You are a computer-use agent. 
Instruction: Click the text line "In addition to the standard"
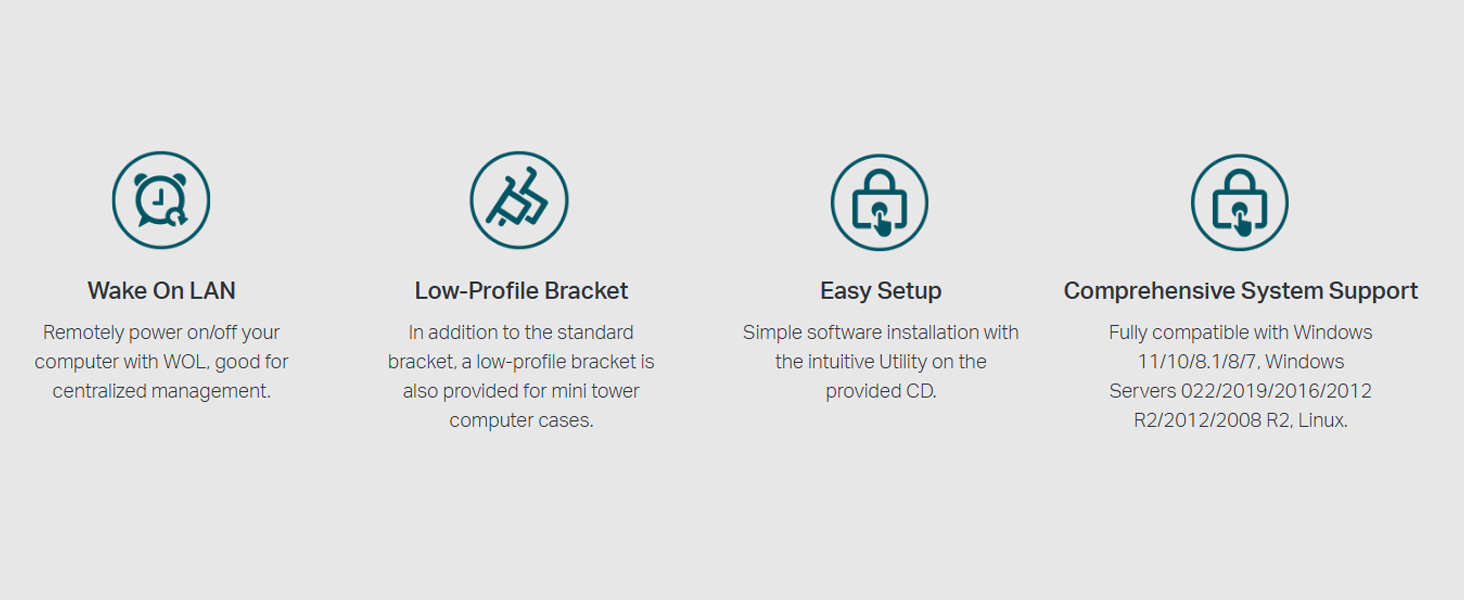pos(521,332)
